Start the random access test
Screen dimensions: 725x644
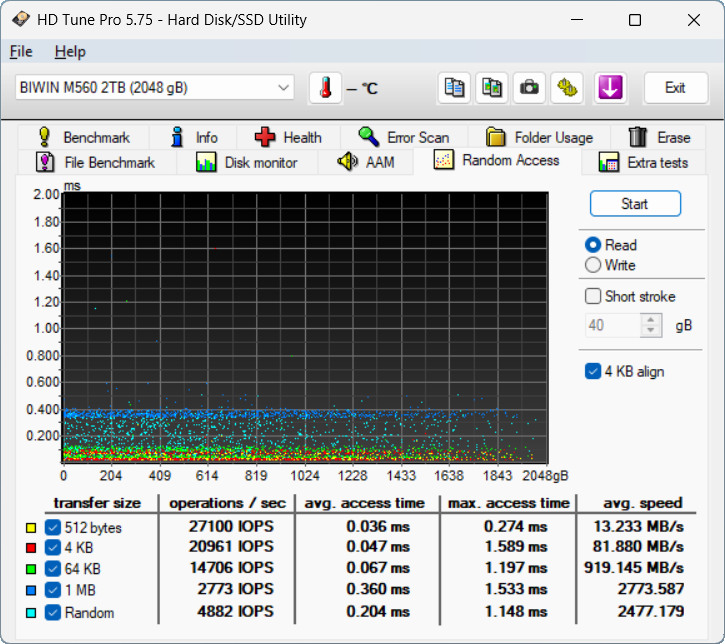635,203
